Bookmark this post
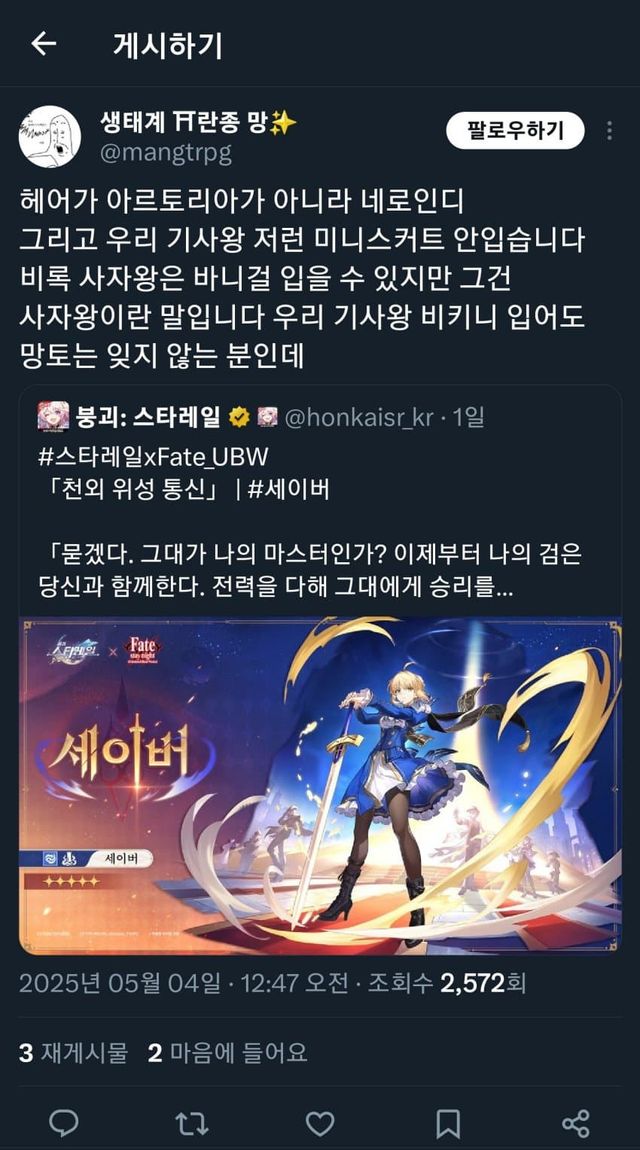 448,1122
